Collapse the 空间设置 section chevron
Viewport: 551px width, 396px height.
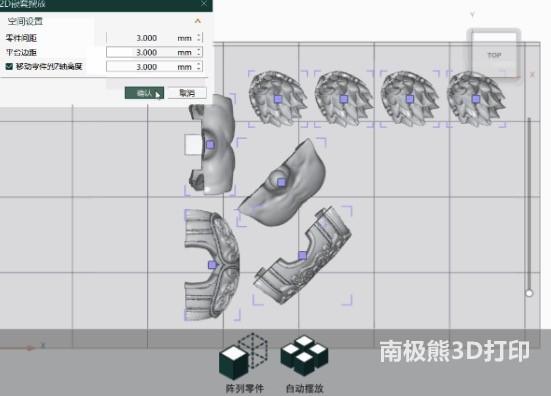198,21
